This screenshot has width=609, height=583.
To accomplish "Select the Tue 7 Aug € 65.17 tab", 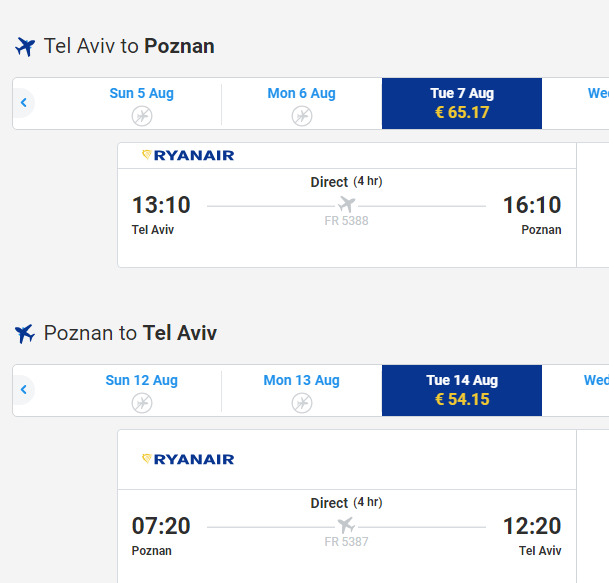I will click(x=462, y=103).
